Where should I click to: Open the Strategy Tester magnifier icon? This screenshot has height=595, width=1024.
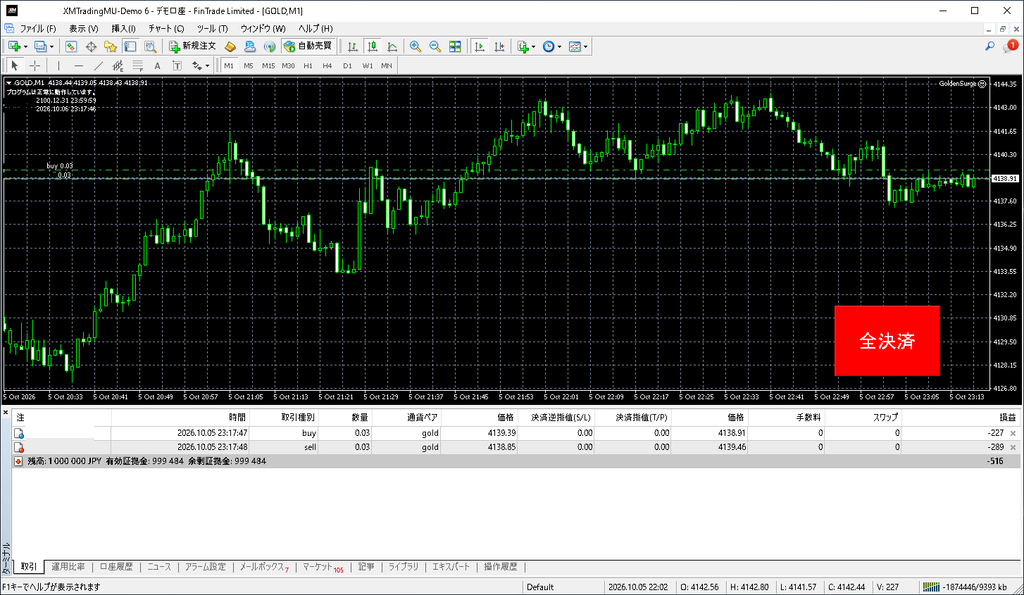(150, 46)
